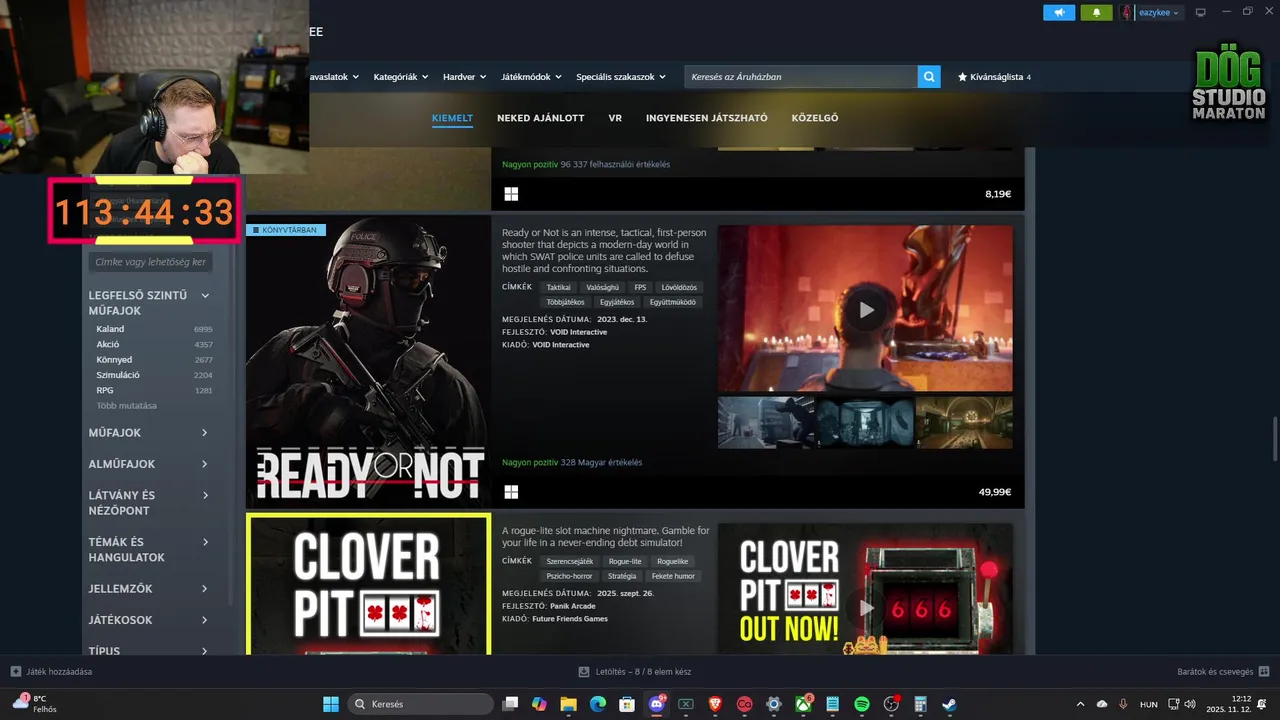Click the Windows platform icon on Ready or Not

point(511,492)
